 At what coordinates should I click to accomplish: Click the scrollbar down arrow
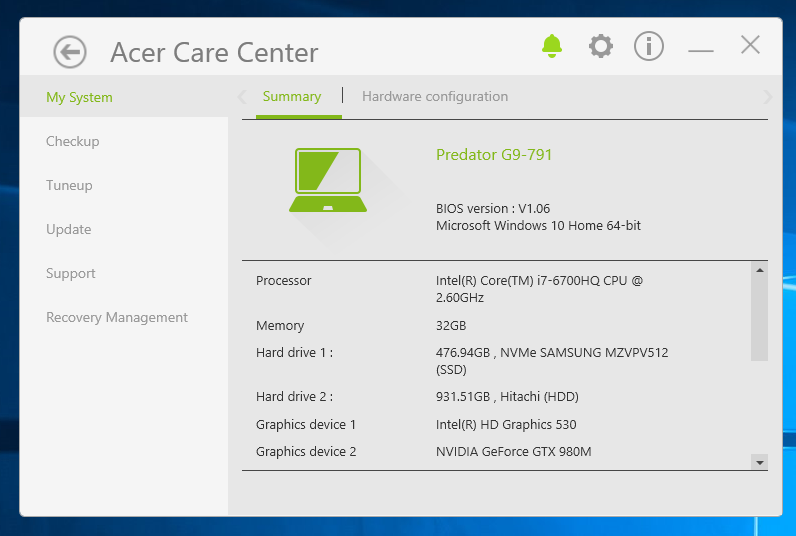pos(759,462)
